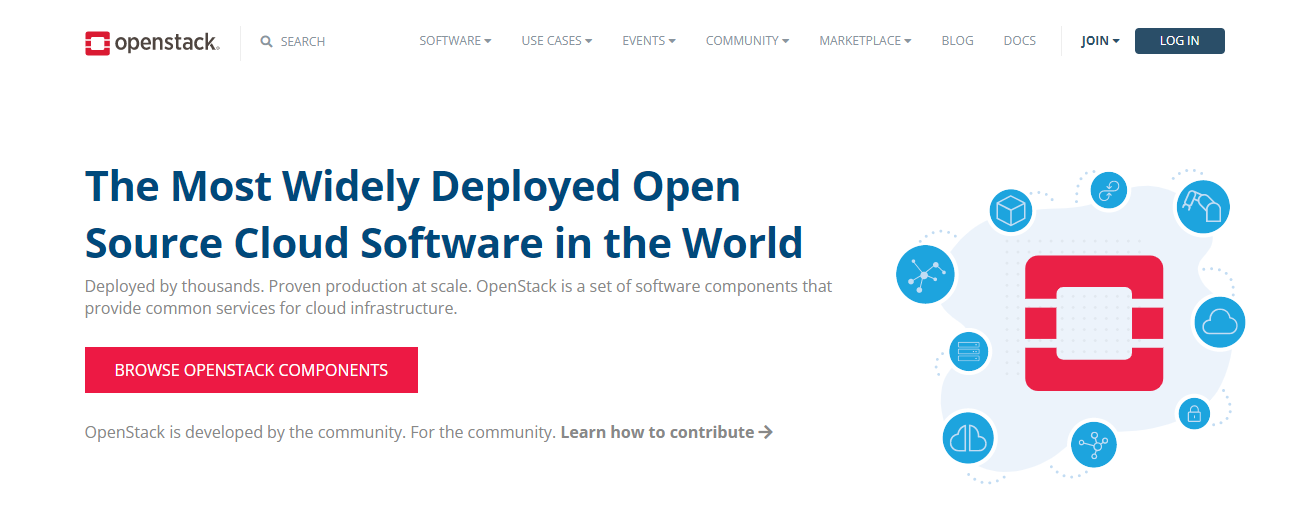Click the robotic arm icon in the illustration
1315x526 pixels.
(1202, 206)
